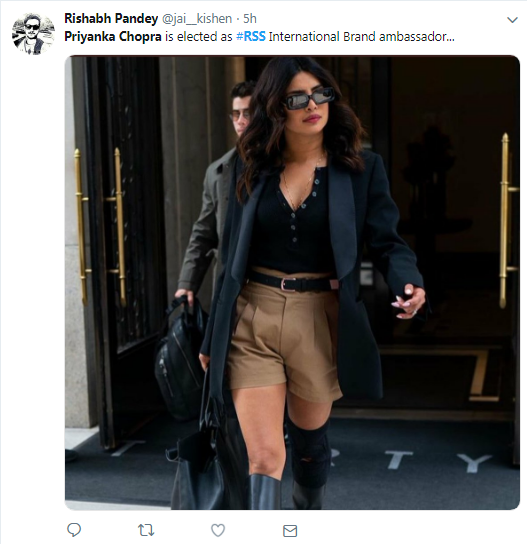Expand tweet options chevron menu
The height and width of the screenshot is (544, 527).
click(512, 20)
